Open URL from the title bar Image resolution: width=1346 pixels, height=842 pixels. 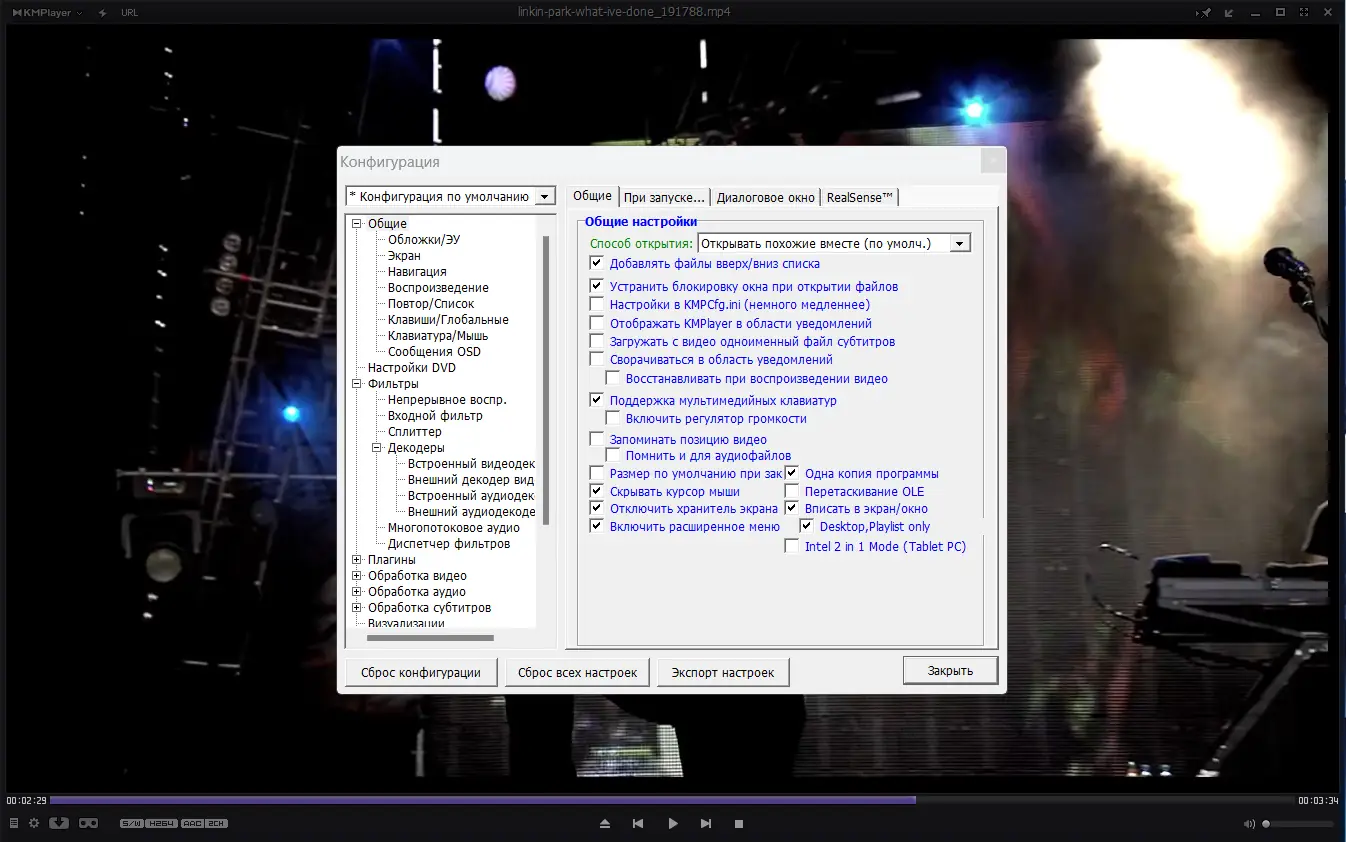(129, 13)
